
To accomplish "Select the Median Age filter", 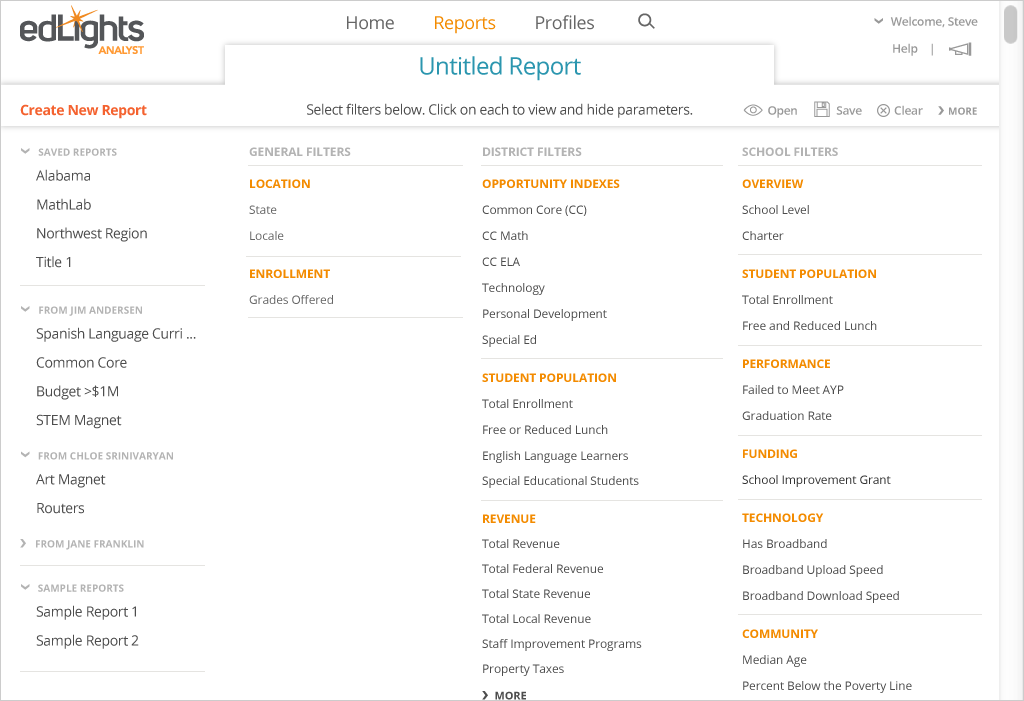I will pos(774,660).
